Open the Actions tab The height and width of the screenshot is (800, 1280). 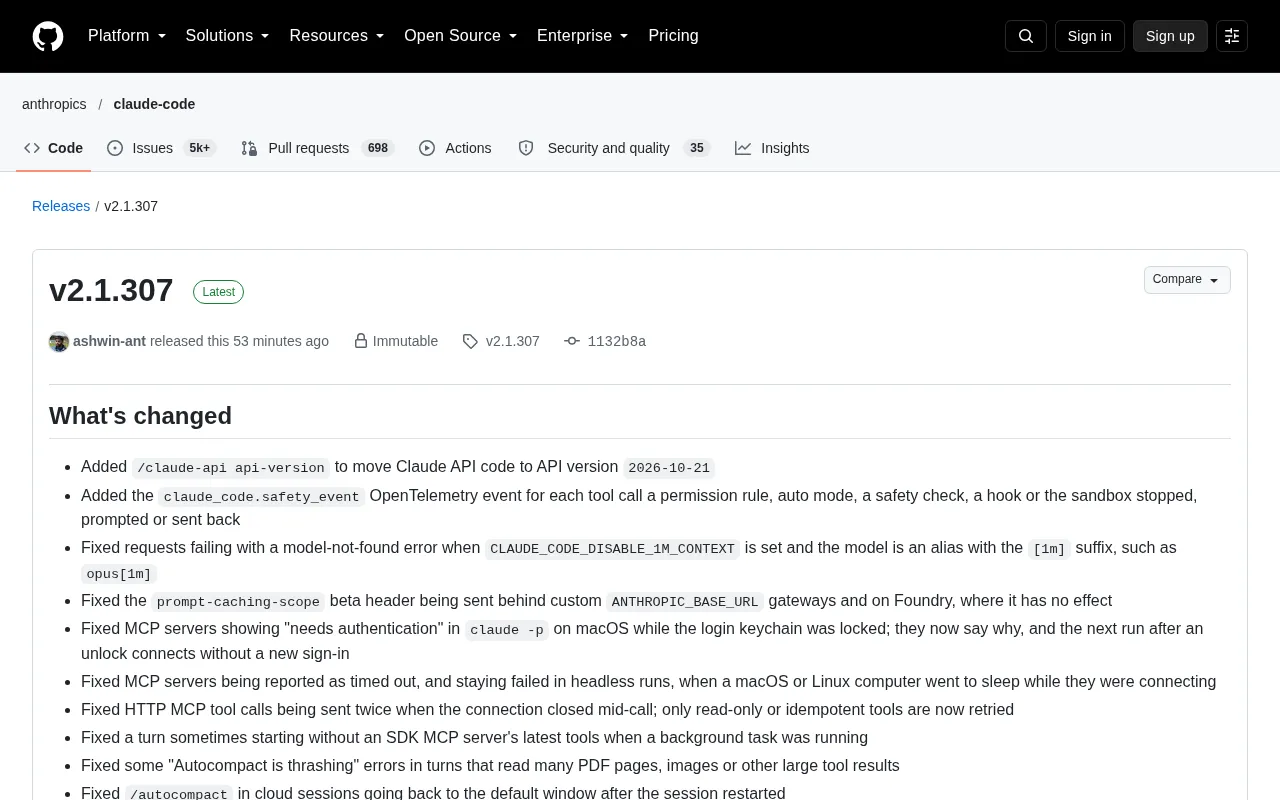[455, 148]
